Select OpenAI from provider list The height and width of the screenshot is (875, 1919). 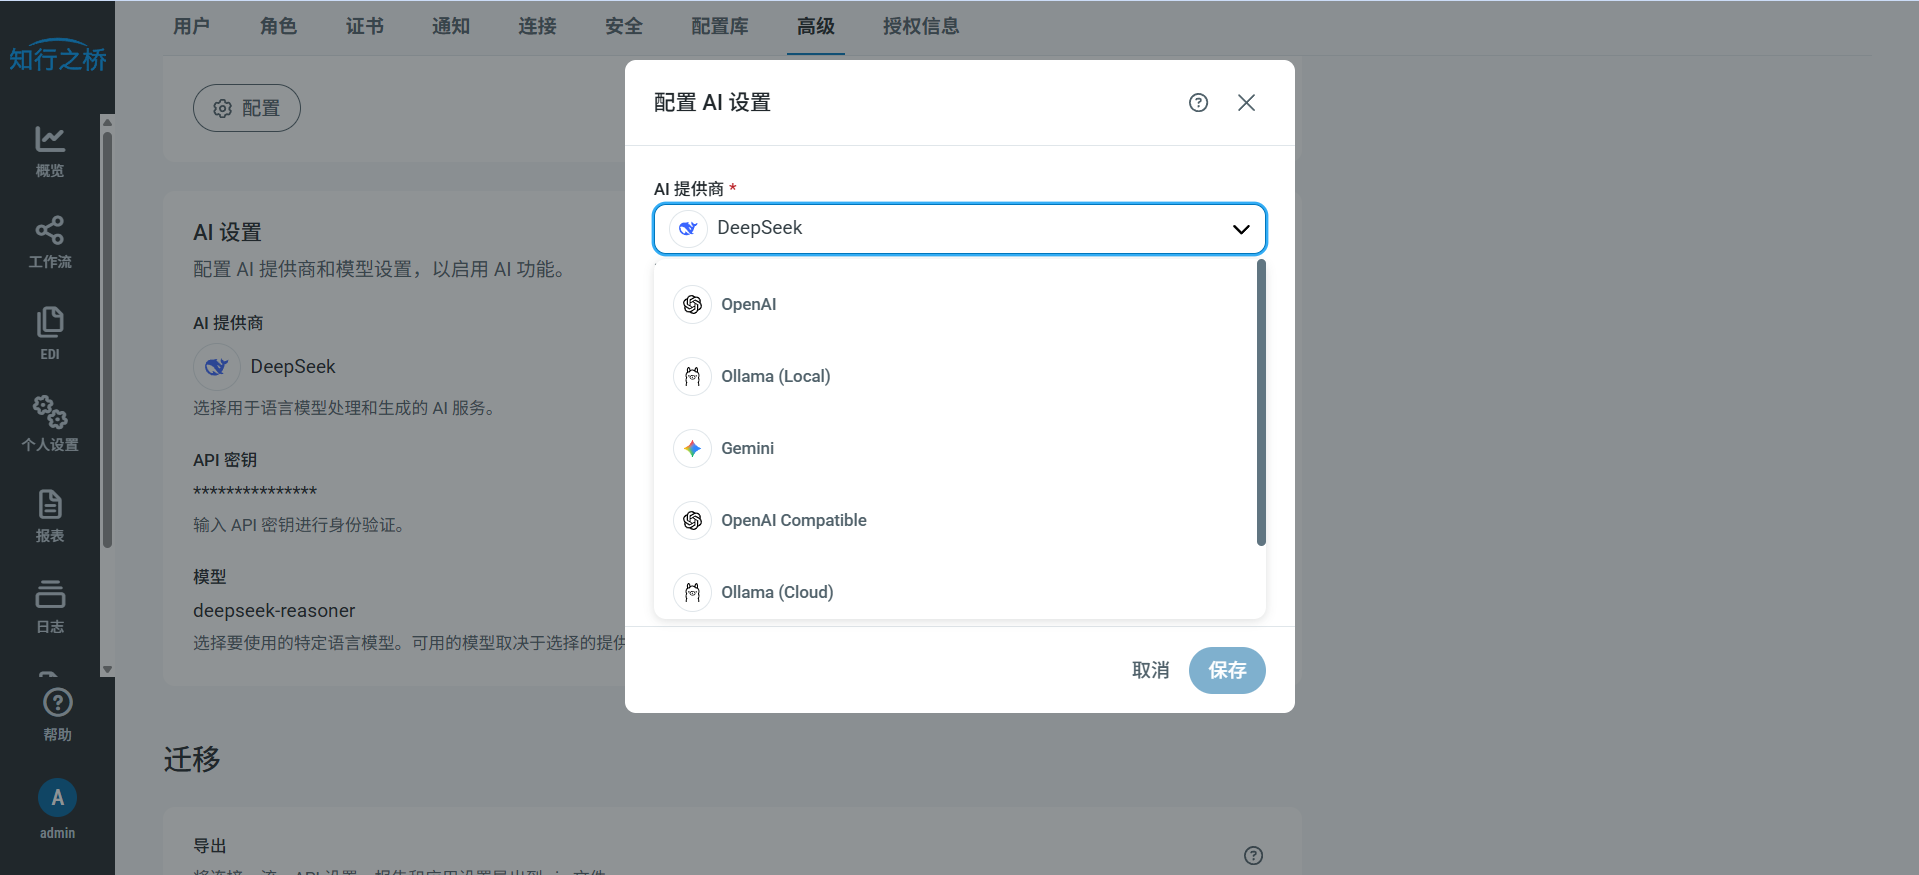748,305
